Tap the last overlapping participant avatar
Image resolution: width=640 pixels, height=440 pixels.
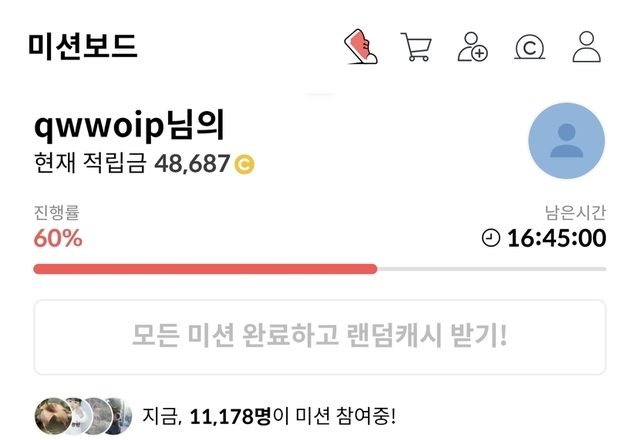(120, 416)
